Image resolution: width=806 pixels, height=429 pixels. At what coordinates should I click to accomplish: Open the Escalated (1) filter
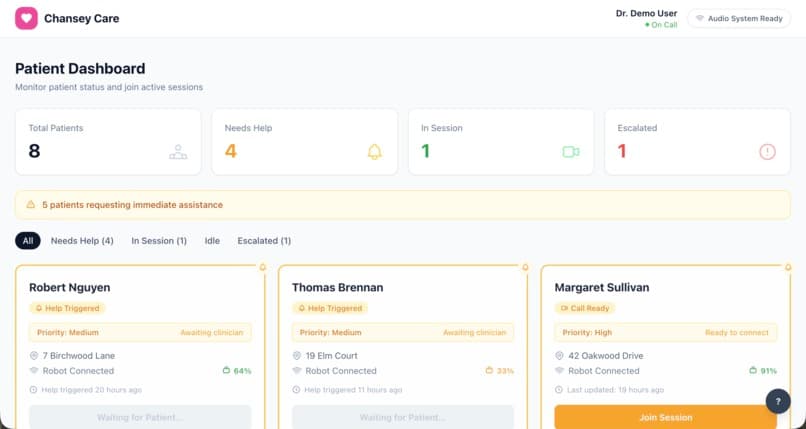264,240
